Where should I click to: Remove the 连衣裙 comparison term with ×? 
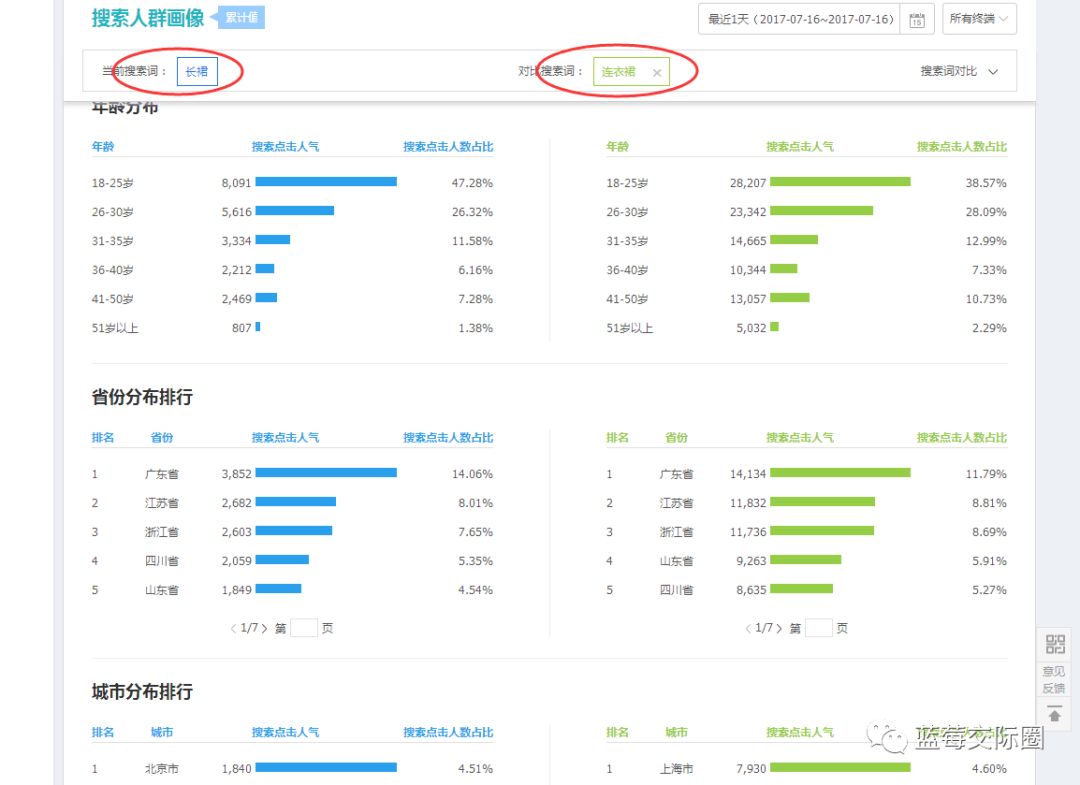[657, 72]
